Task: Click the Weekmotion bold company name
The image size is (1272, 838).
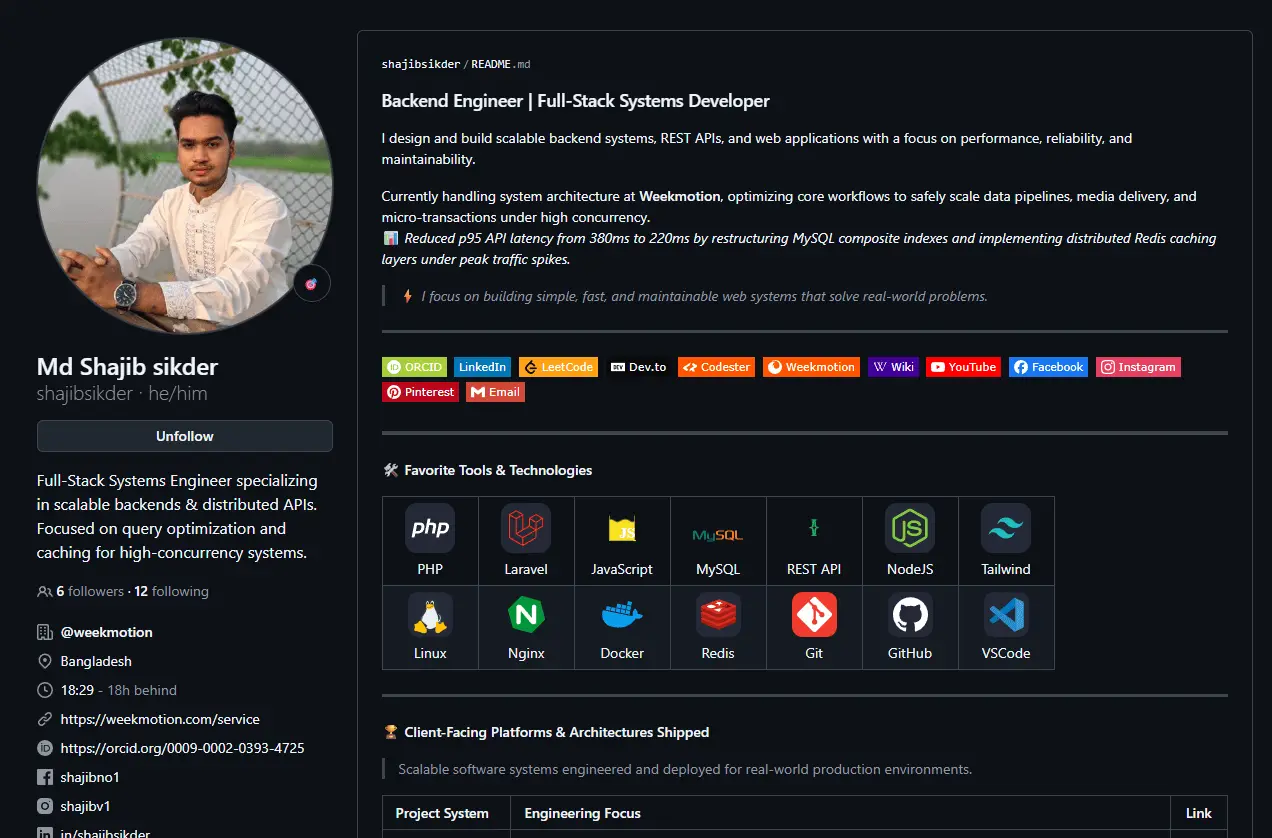Action: 680,196
